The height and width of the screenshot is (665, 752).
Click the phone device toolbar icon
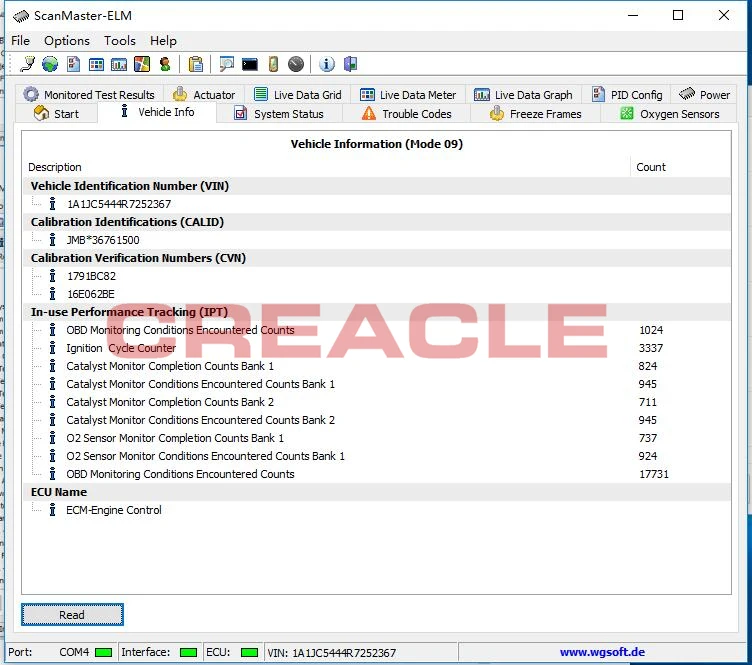pos(273,64)
